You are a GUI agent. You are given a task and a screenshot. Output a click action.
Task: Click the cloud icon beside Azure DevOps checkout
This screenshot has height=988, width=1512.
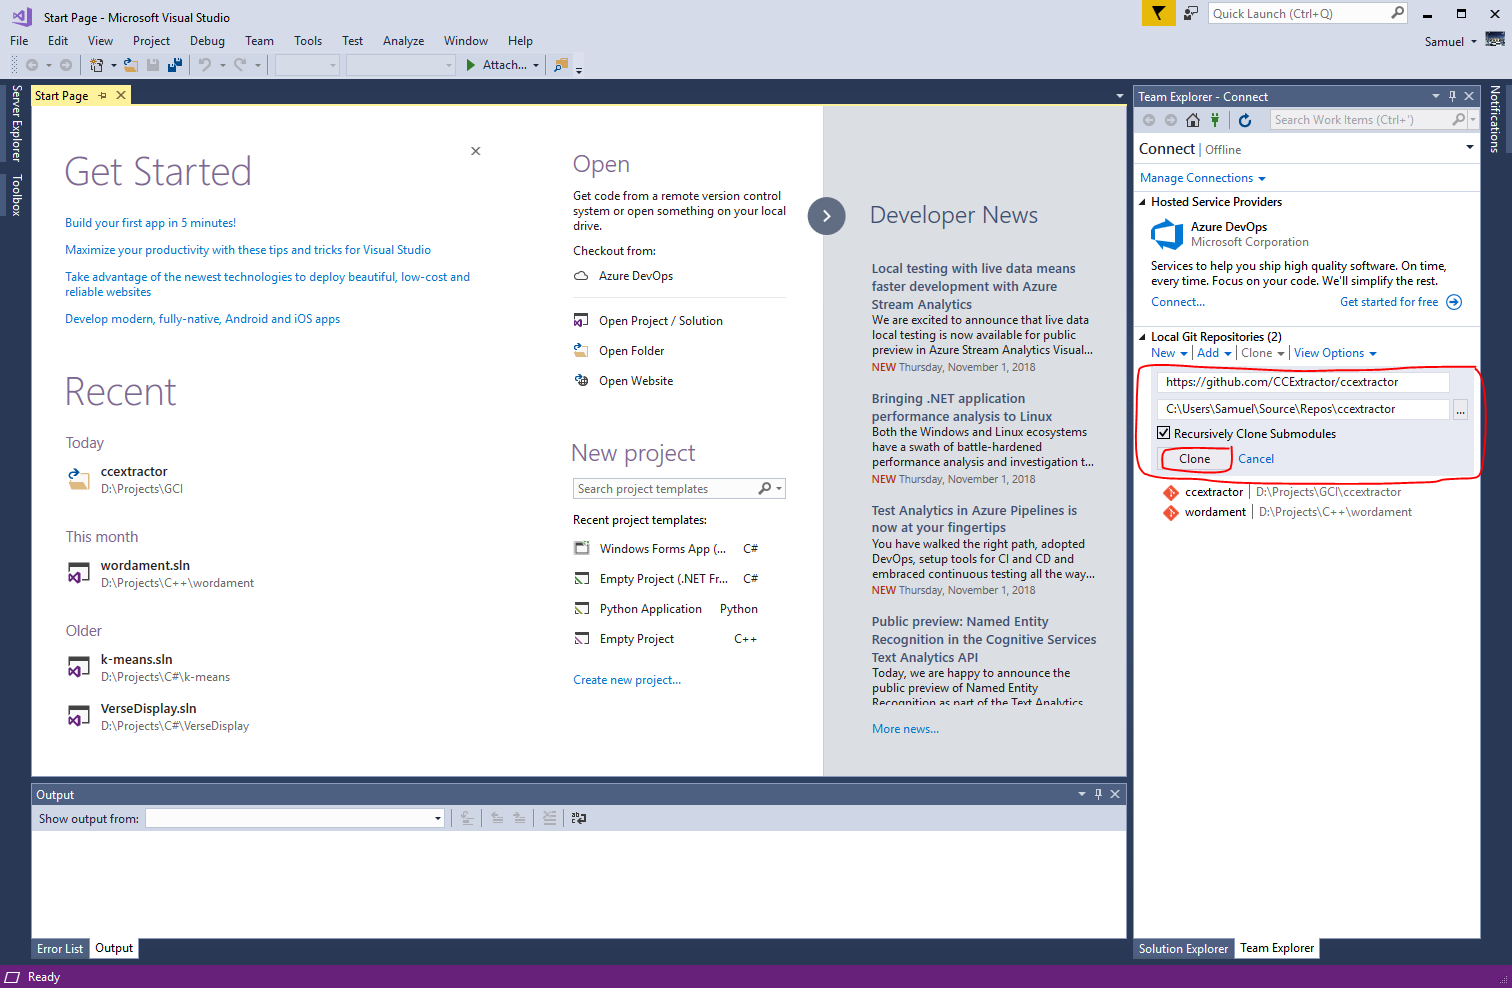581,276
